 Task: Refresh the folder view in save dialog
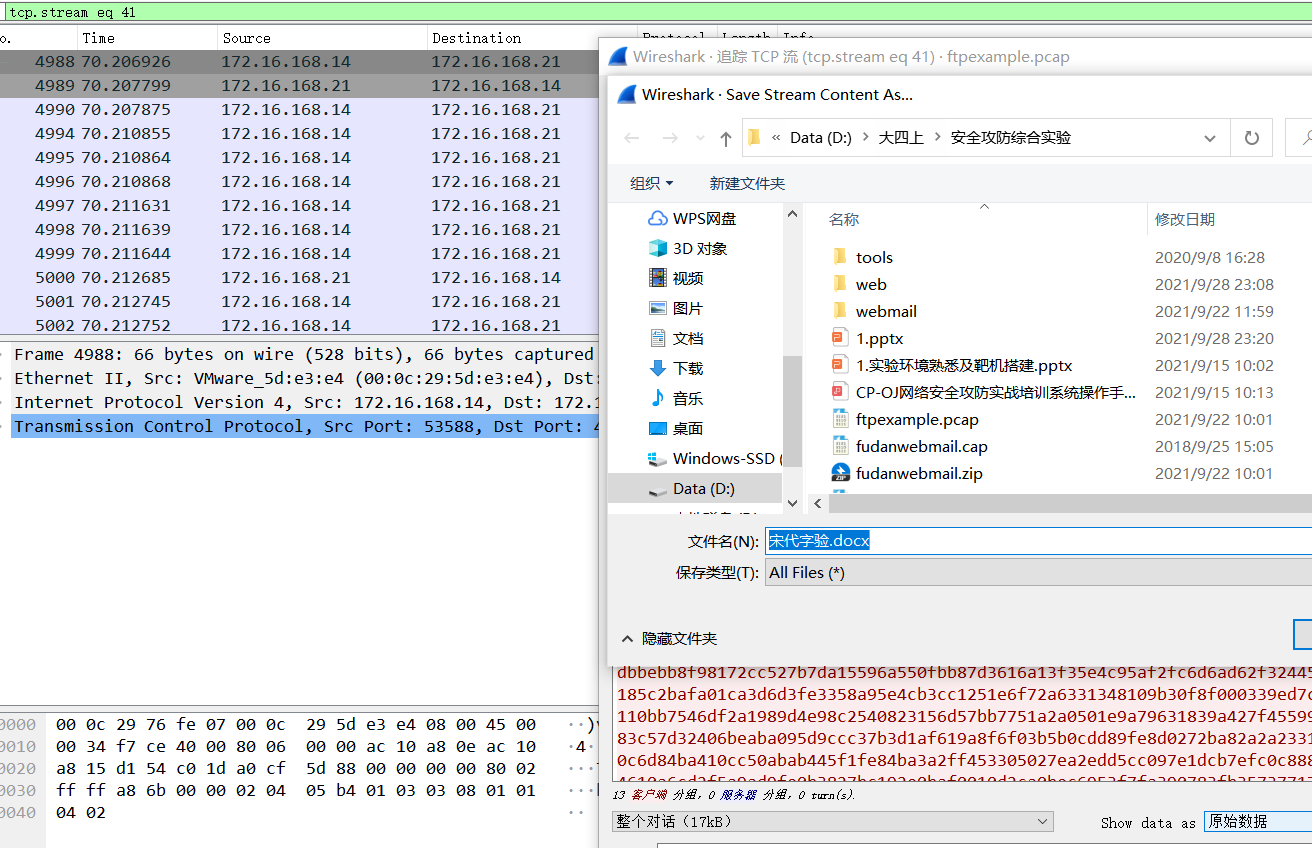coord(1251,138)
